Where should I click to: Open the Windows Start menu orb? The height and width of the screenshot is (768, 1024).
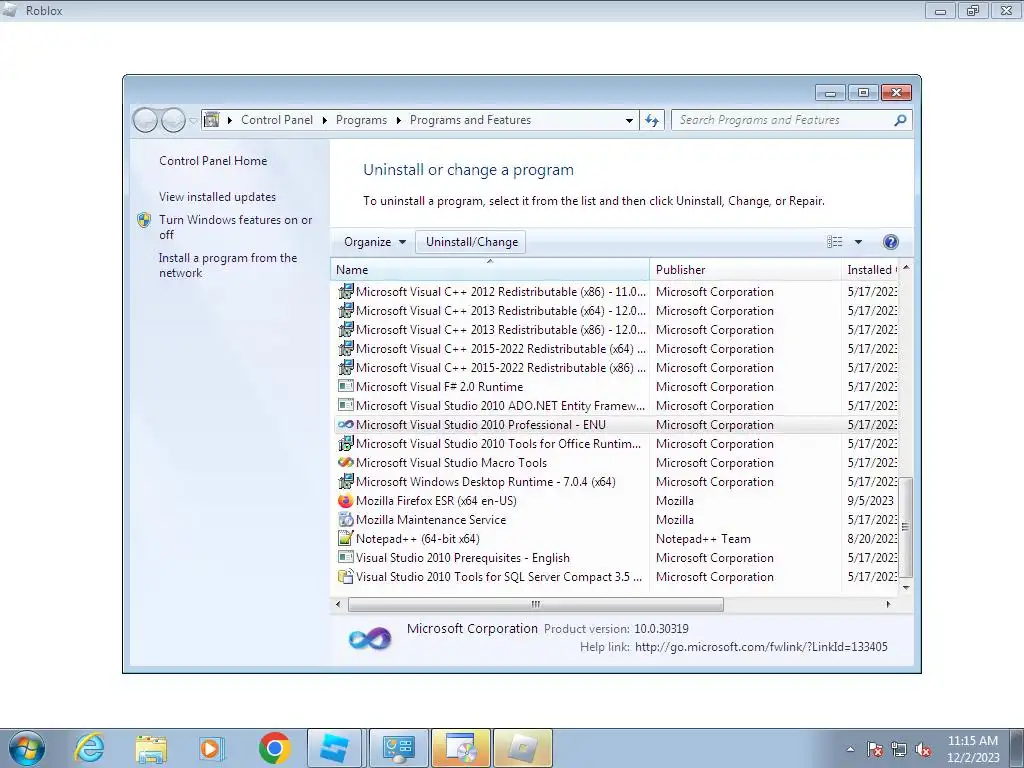[x=27, y=748]
